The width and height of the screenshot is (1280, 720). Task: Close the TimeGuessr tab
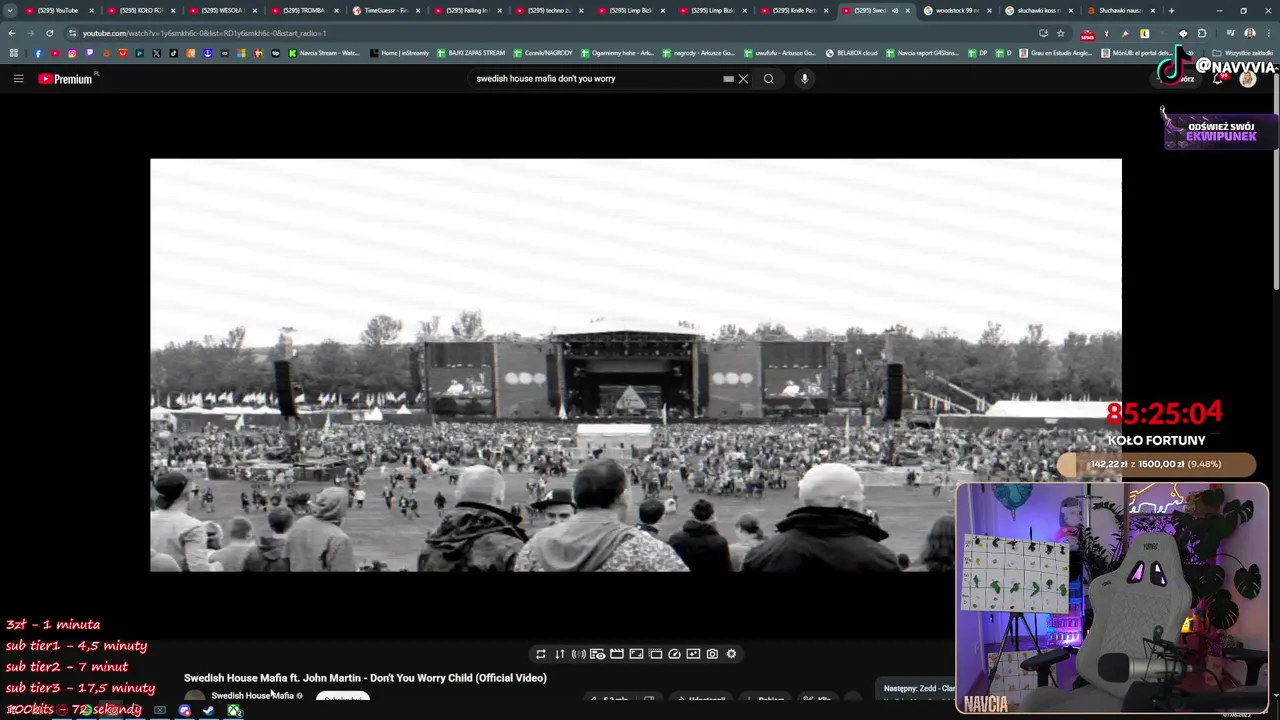coord(417,11)
